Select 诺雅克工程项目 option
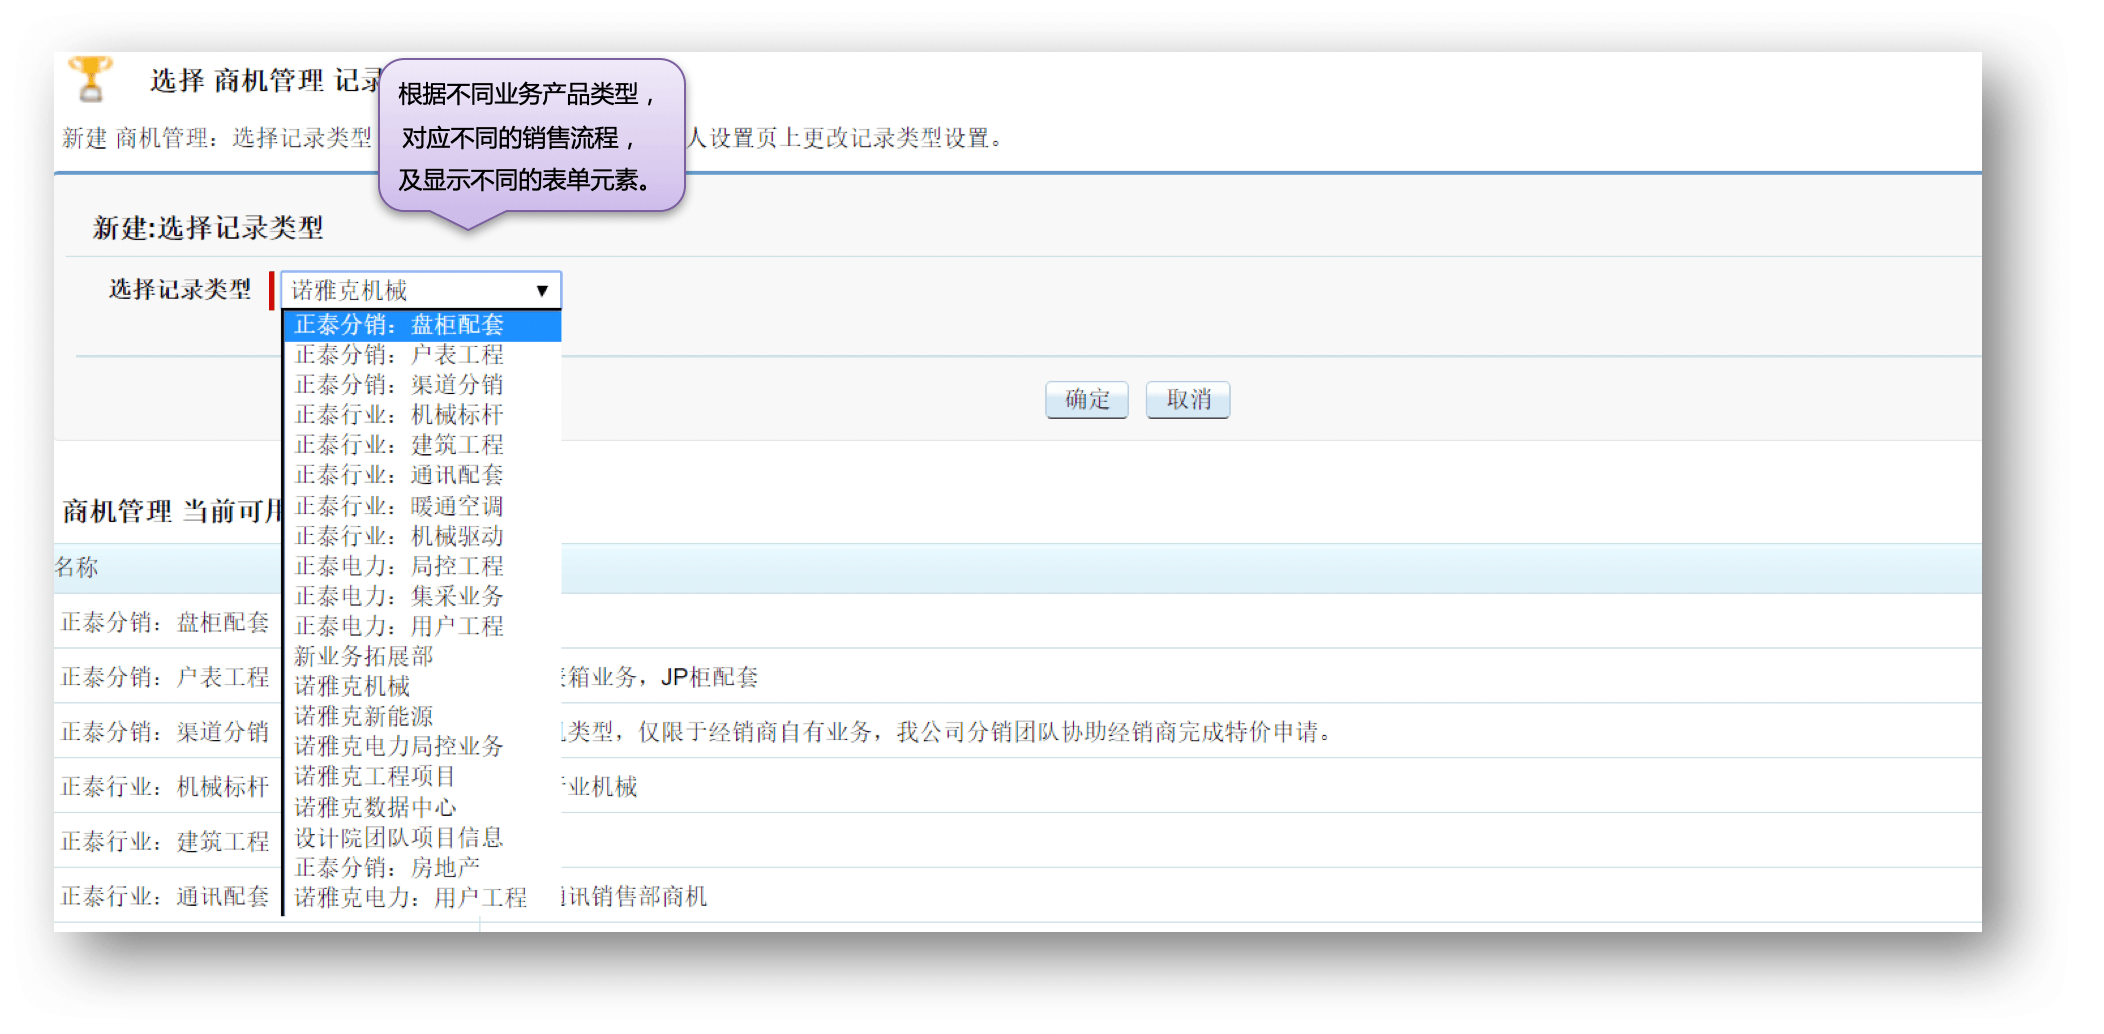This screenshot has width=2104, height=1034. 422,776
